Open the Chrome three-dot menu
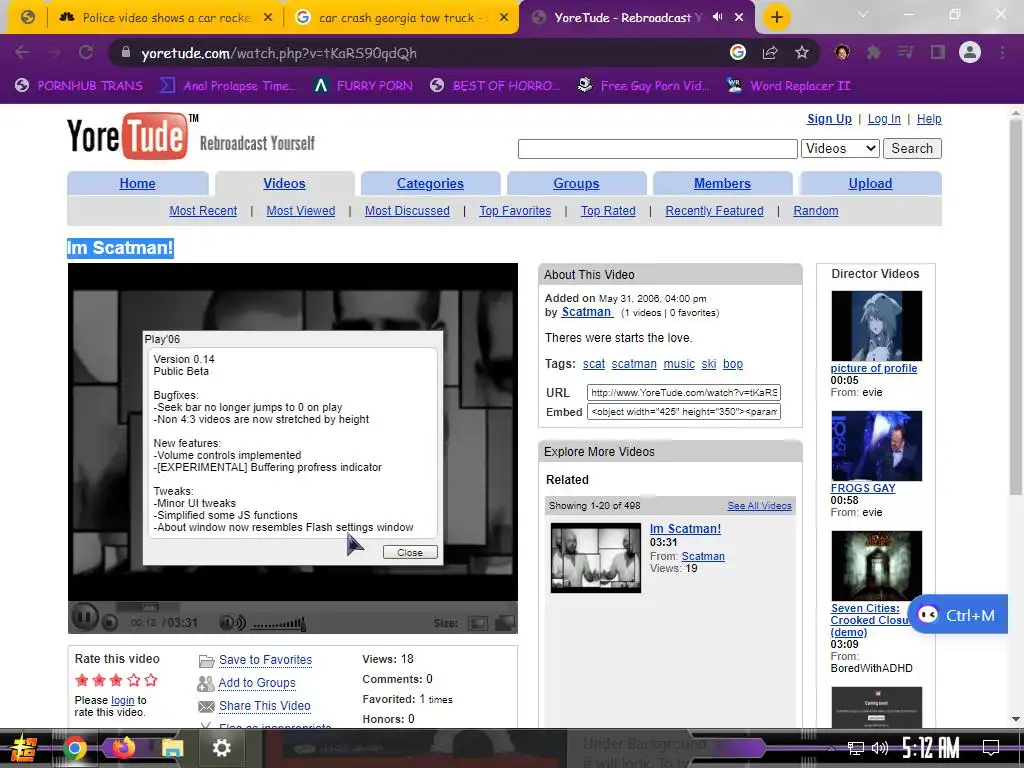The image size is (1024, 768). click(1002, 53)
